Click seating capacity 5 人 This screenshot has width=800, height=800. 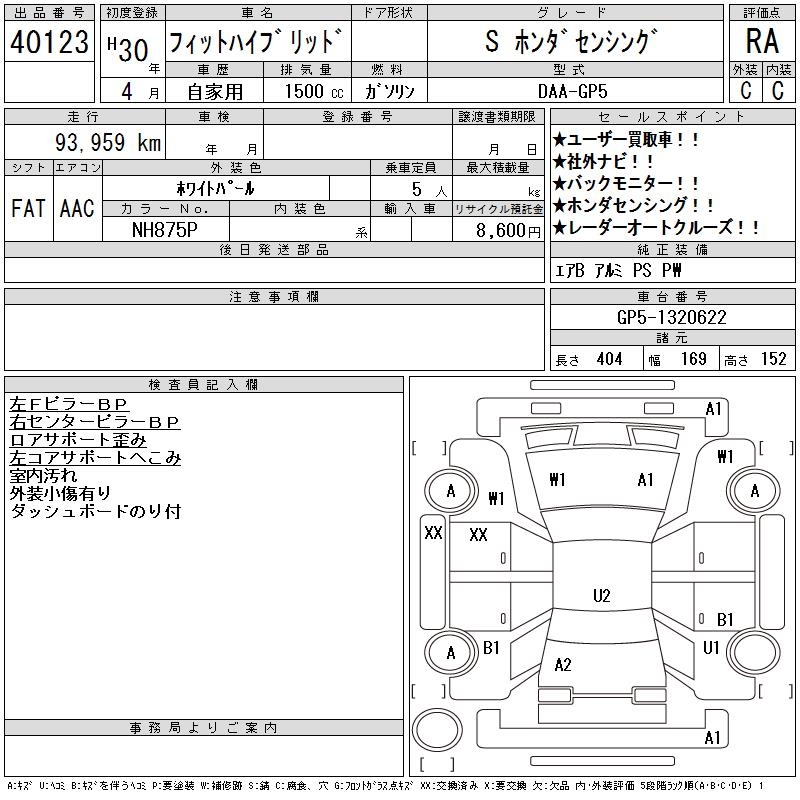click(430, 190)
